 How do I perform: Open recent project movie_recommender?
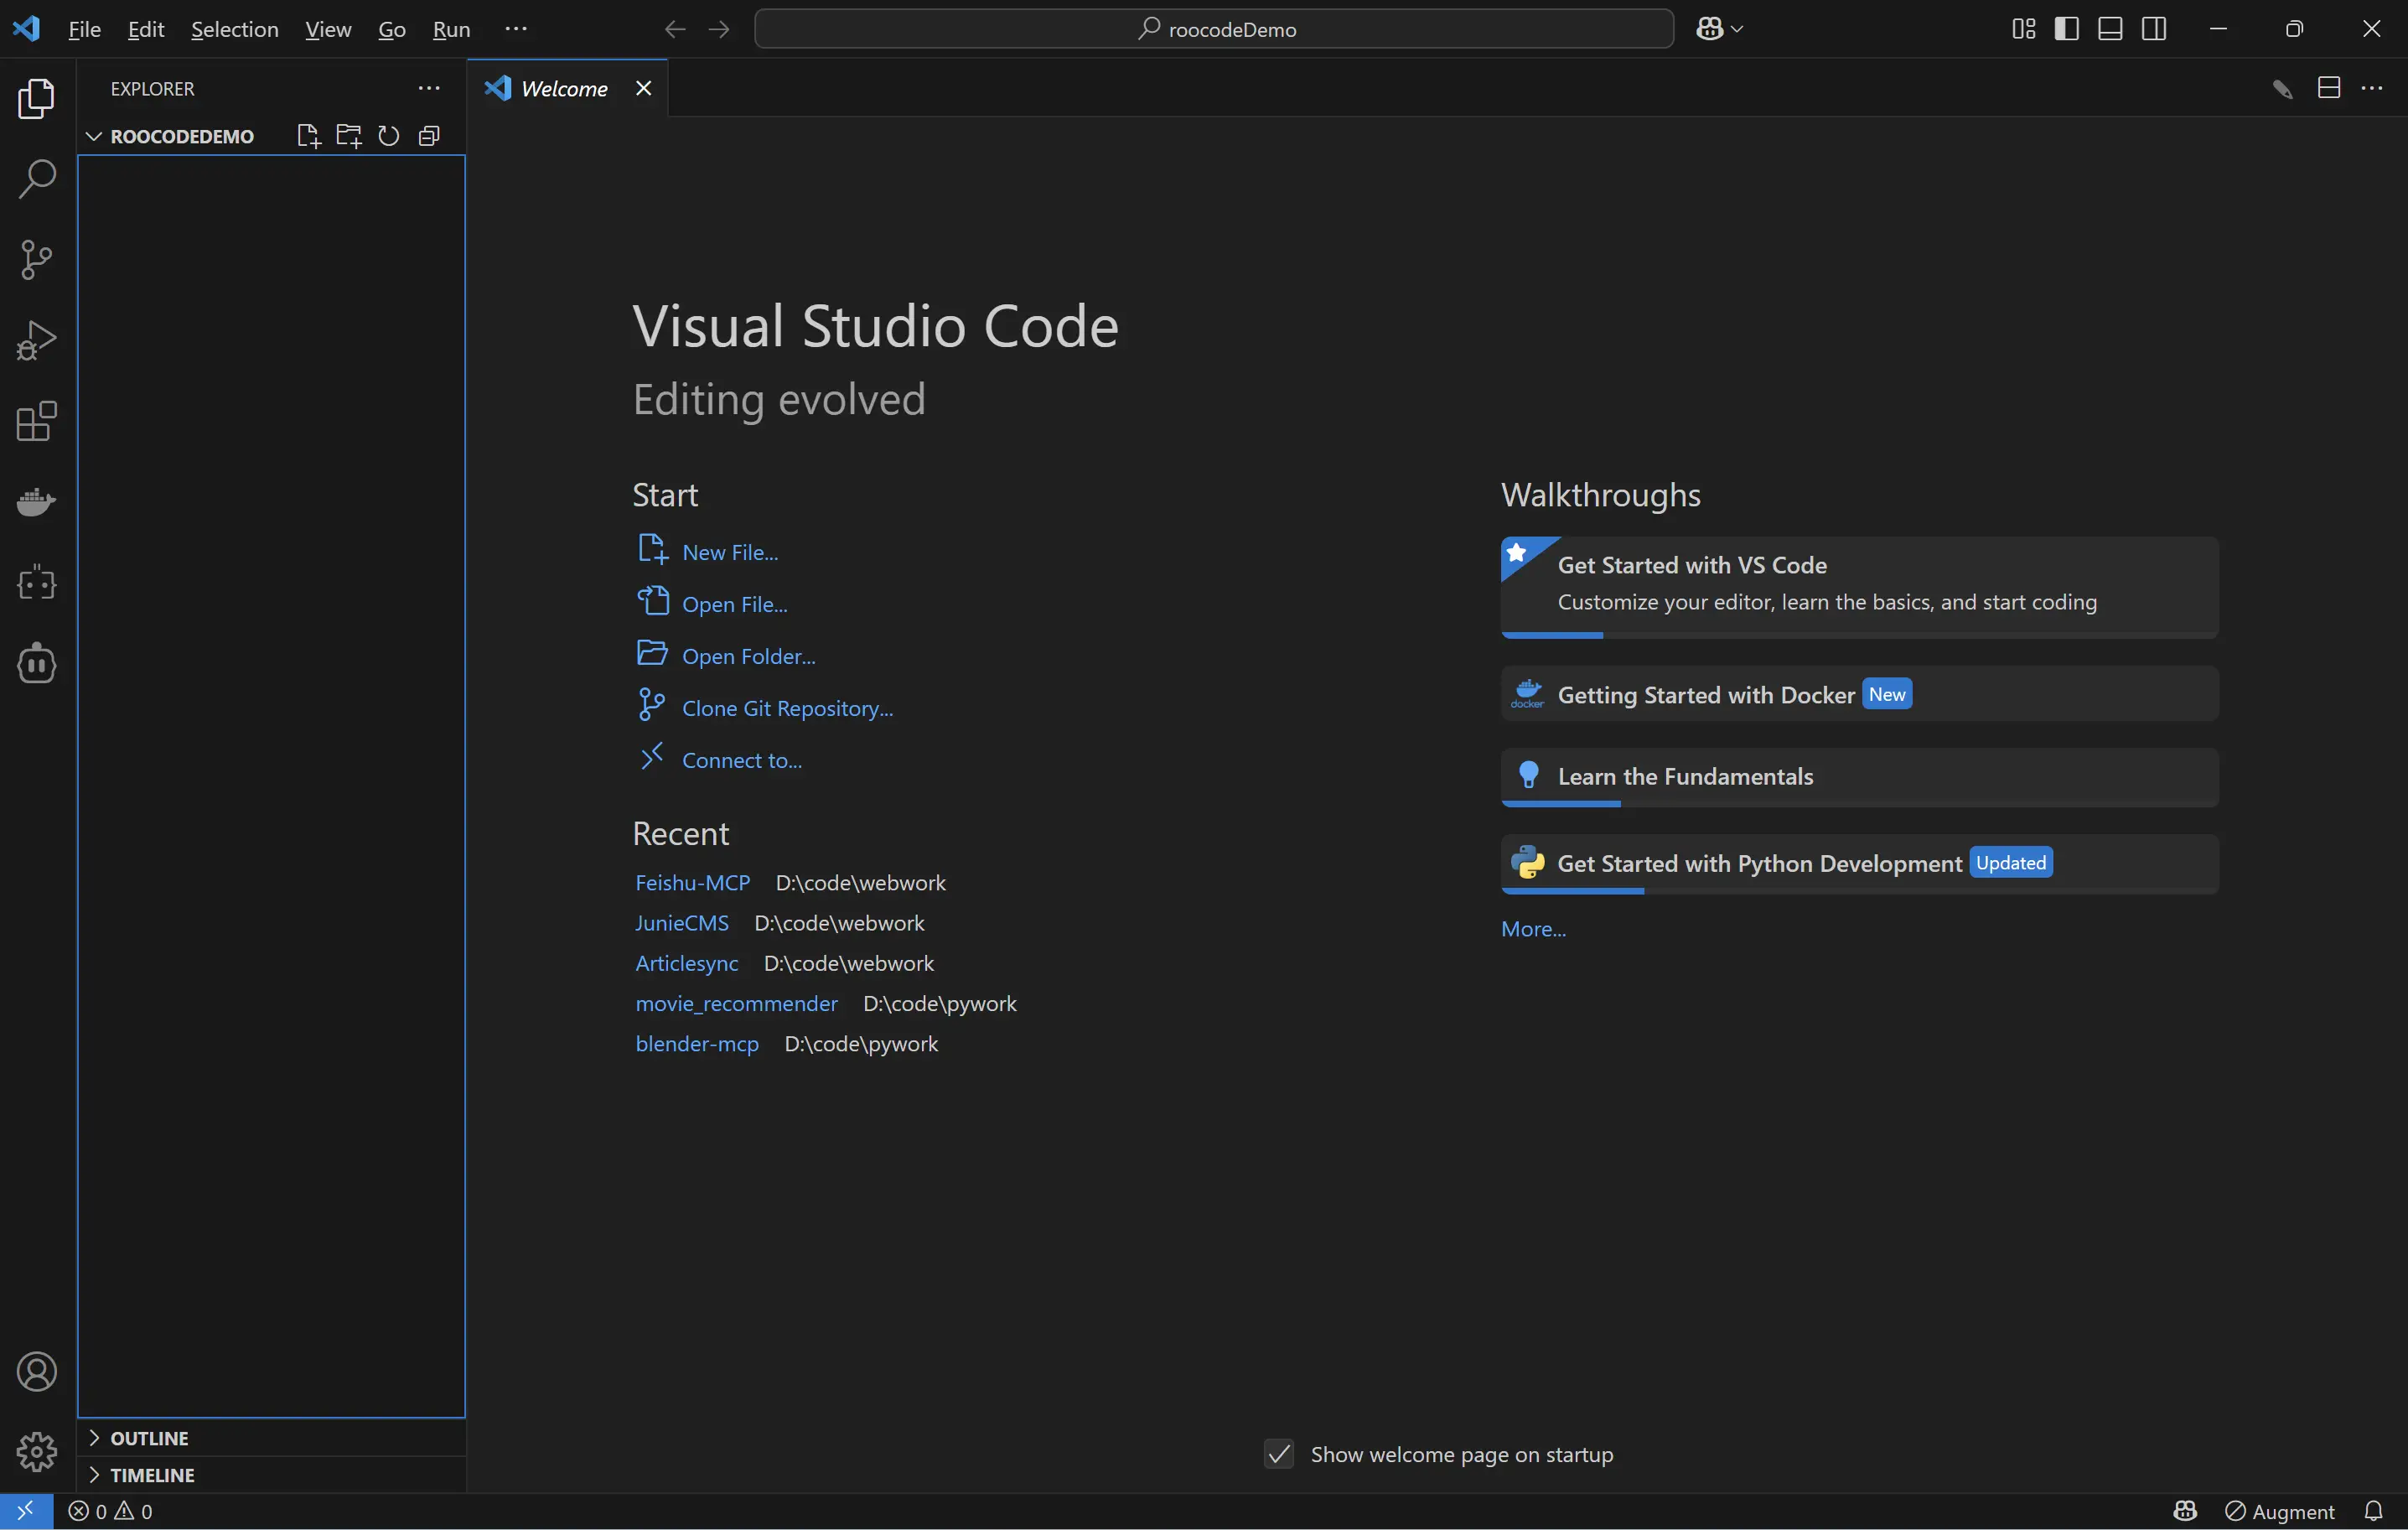coord(737,1003)
